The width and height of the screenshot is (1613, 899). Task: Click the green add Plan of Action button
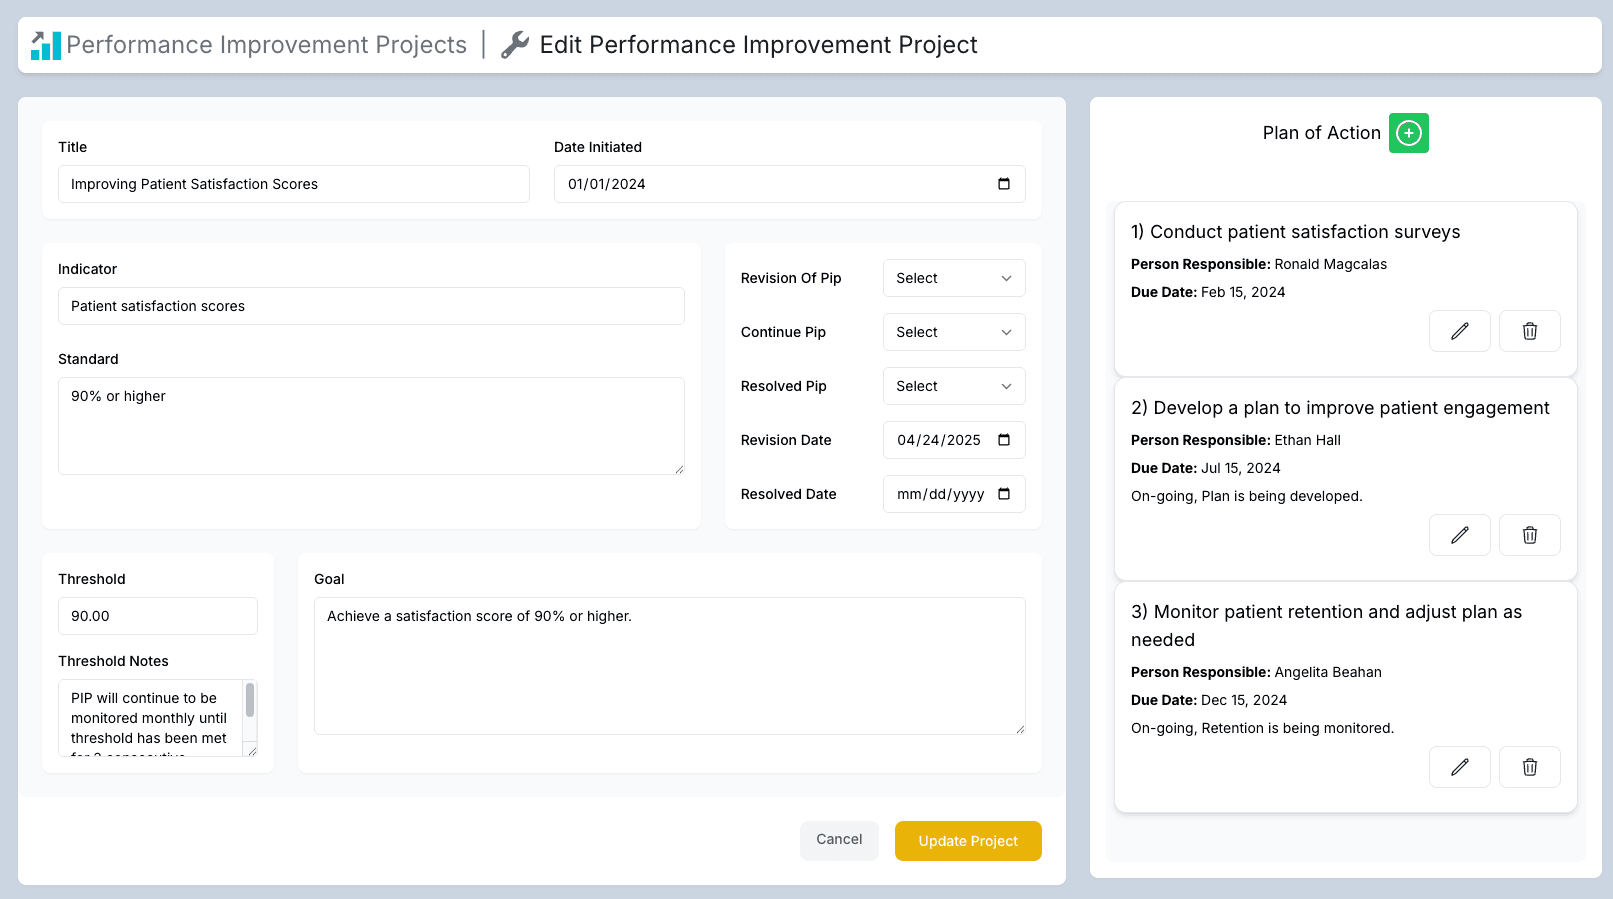pyautogui.click(x=1408, y=133)
